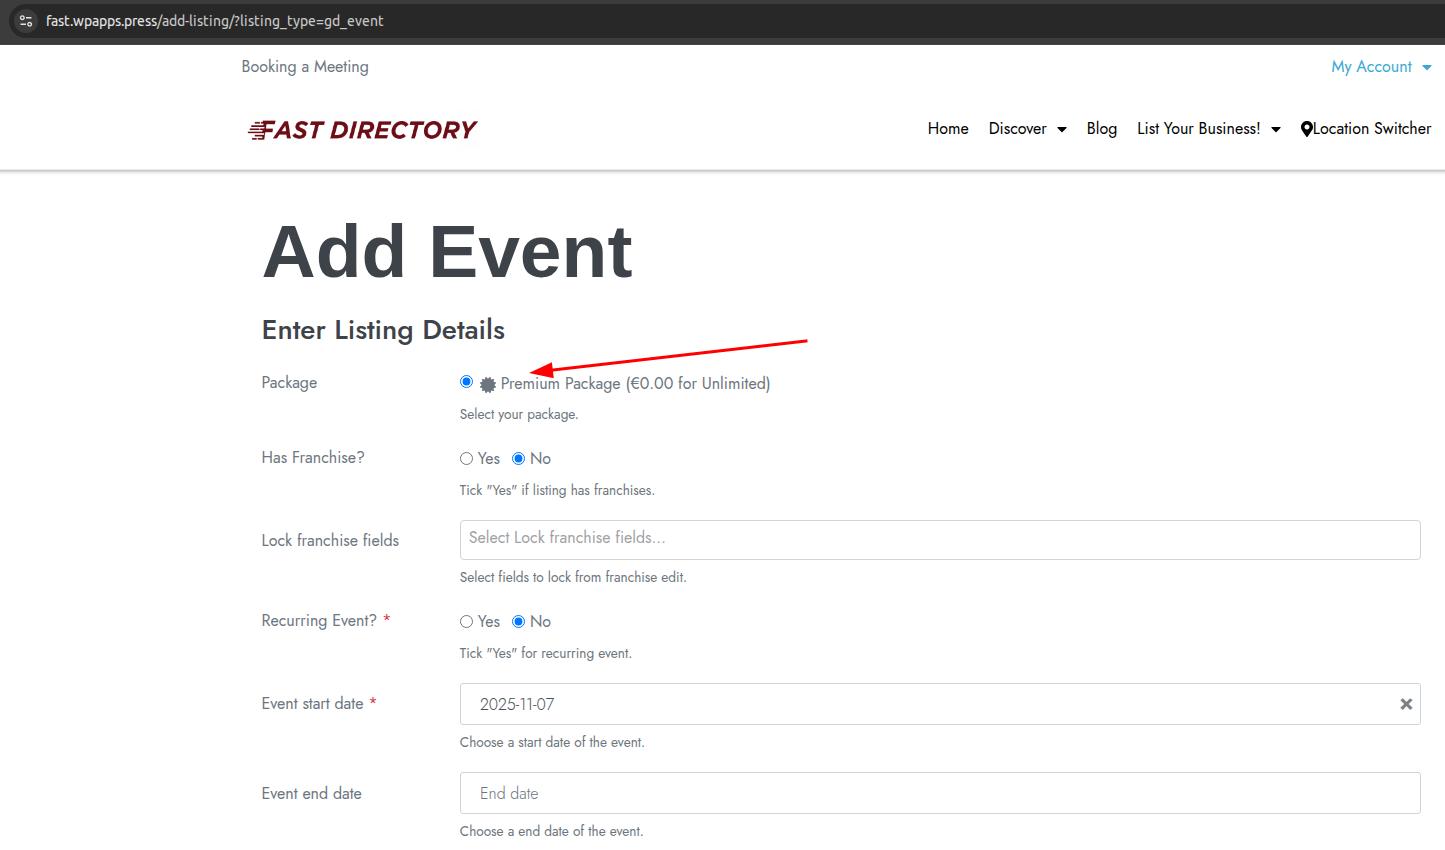This screenshot has width=1445, height=850.
Task: Select Yes for Recurring Event
Action: pos(466,621)
